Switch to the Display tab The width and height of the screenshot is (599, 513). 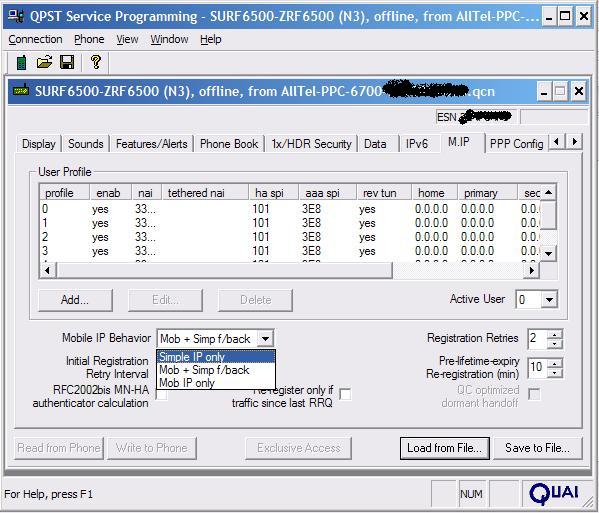(39, 144)
